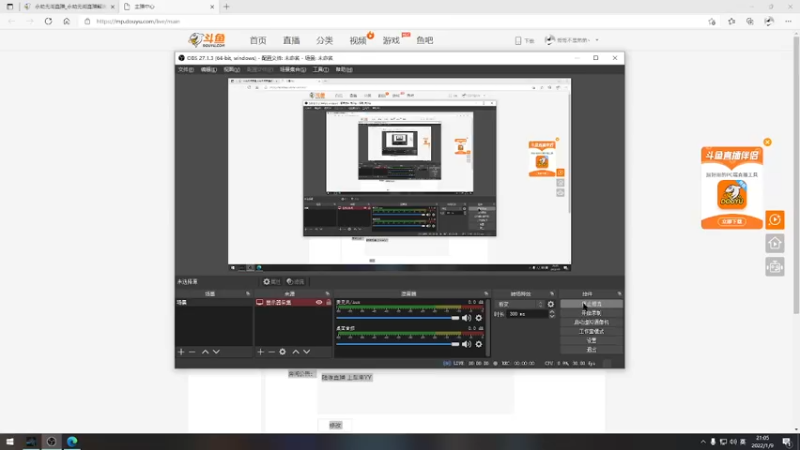The image size is (800, 450).
Task: Move source down in Sources dock
Action: click(x=307, y=352)
